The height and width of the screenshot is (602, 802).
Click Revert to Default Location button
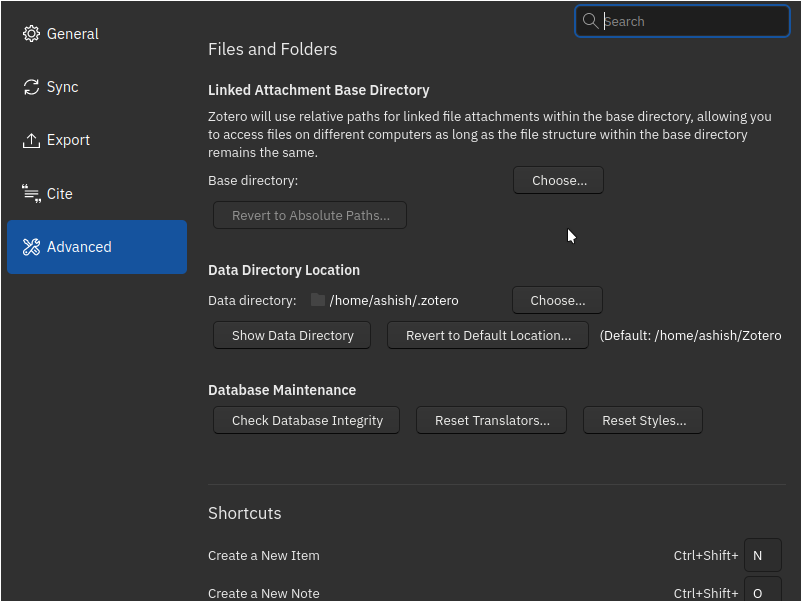[x=488, y=335]
